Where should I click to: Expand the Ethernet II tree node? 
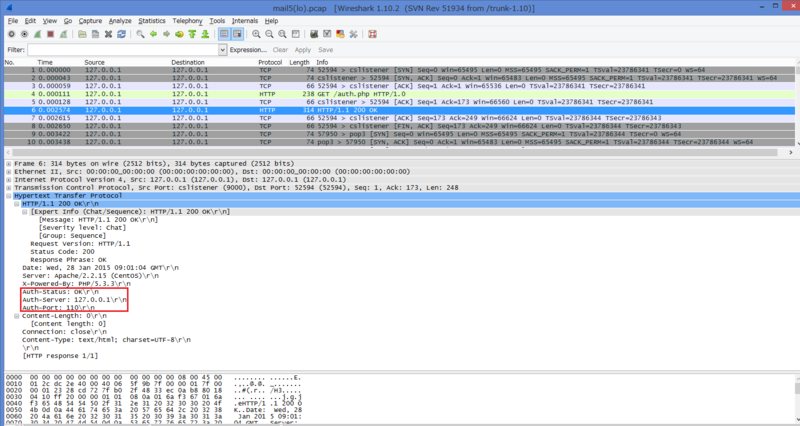[x=9, y=172]
